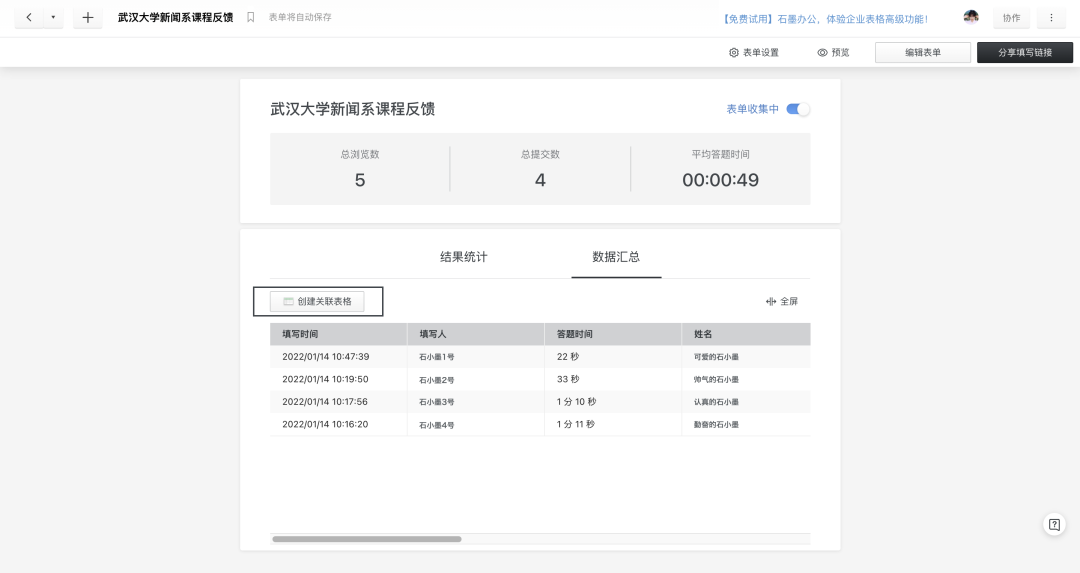This screenshot has width=1080, height=573.
Task: Click the 编辑表单 button
Action: (923, 52)
